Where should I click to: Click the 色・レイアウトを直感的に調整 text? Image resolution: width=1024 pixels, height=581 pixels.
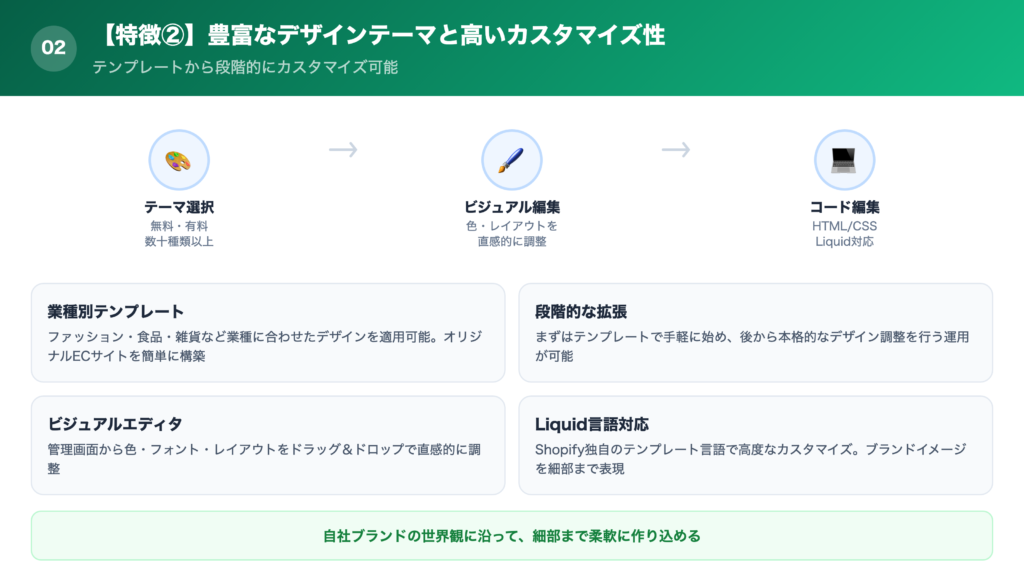pyautogui.click(x=511, y=234)
